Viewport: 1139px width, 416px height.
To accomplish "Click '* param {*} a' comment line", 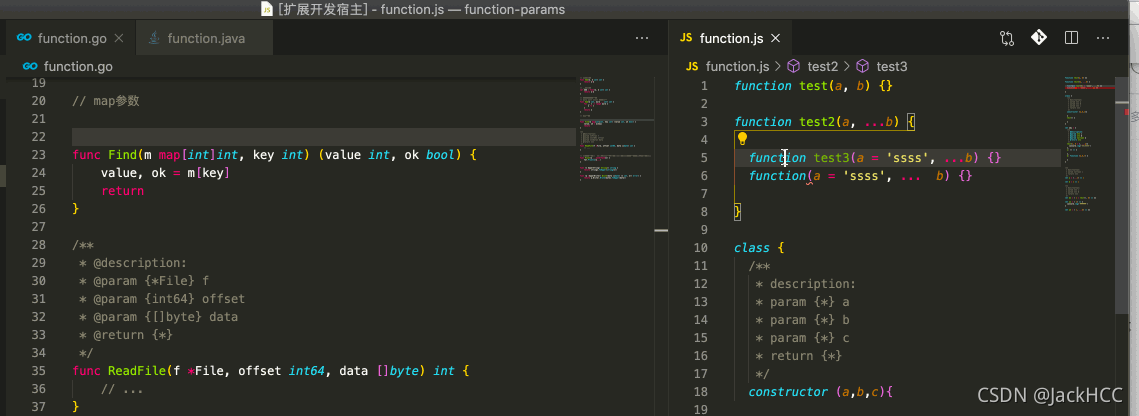I will (x=802, y=302).
